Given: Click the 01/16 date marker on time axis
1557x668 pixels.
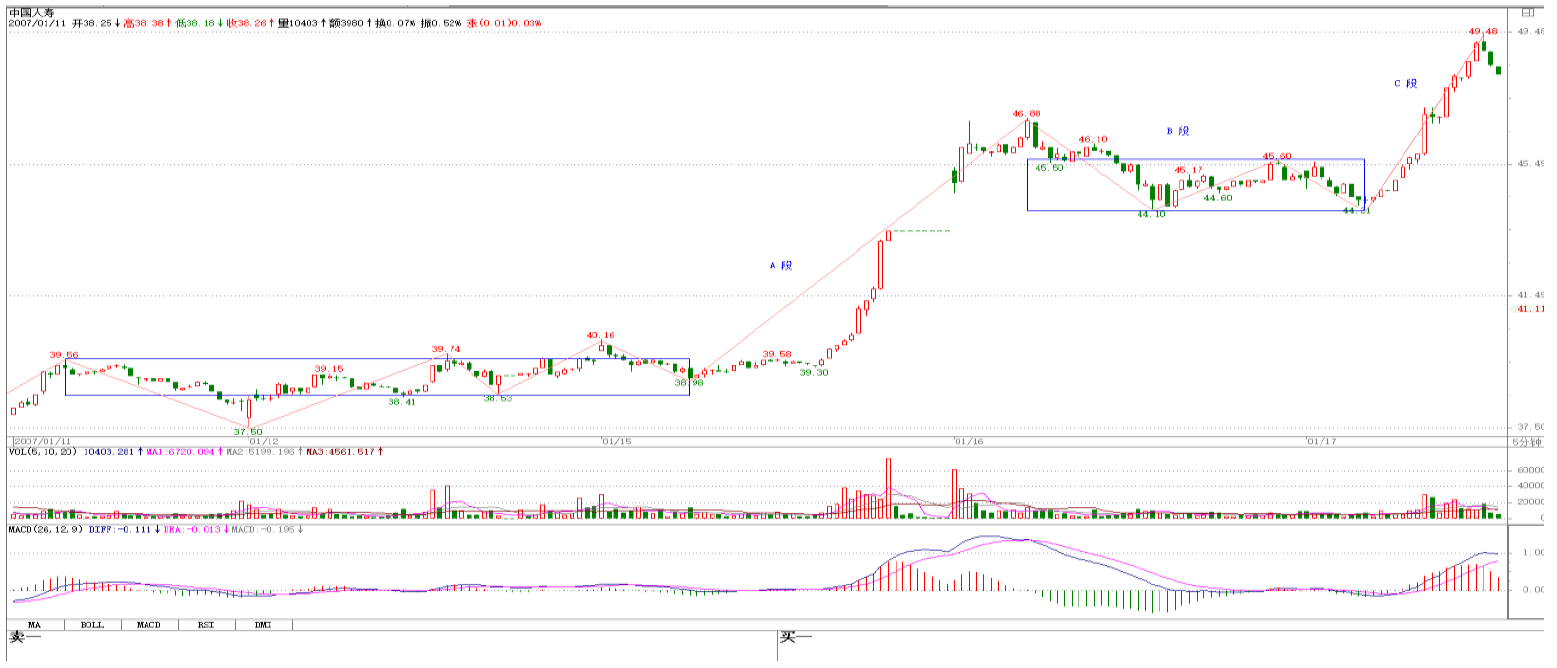Looking at the screenshot, I should (968, 441).
